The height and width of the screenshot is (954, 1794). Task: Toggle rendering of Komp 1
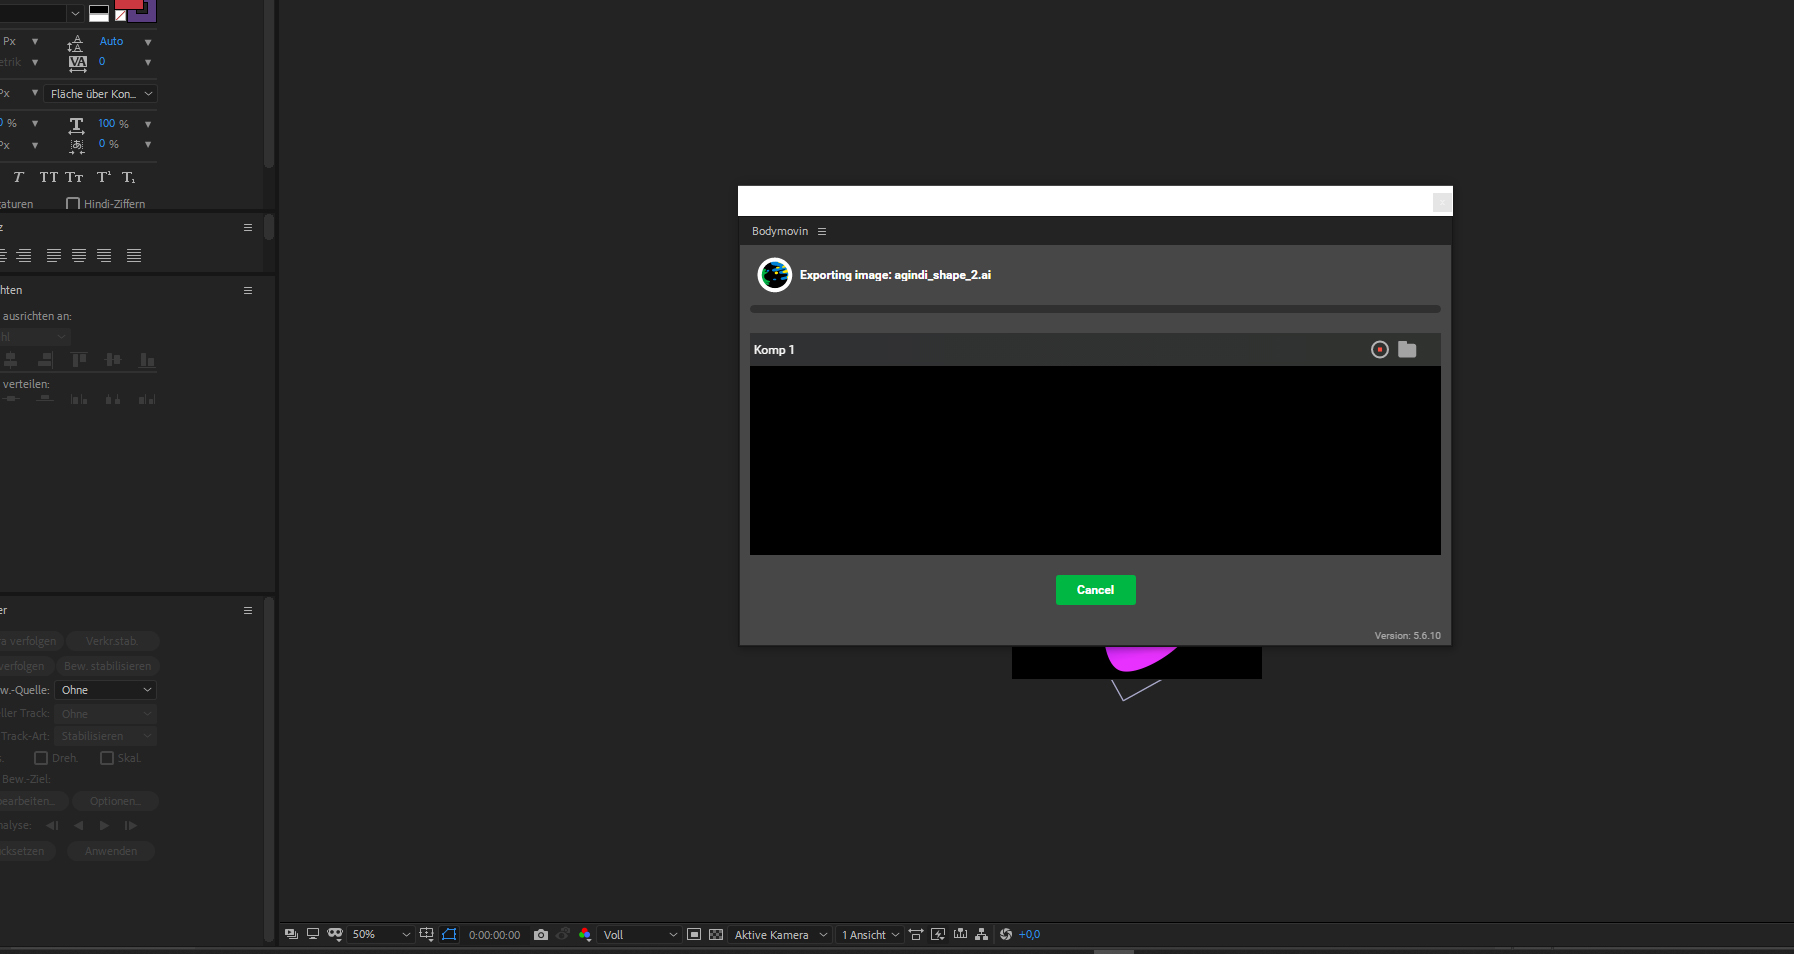click(x=1379, y=350)
